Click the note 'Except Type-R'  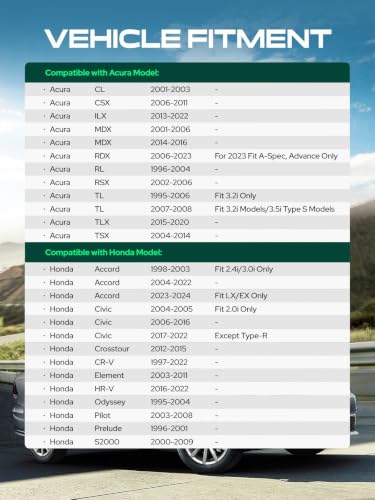(241, 336)
